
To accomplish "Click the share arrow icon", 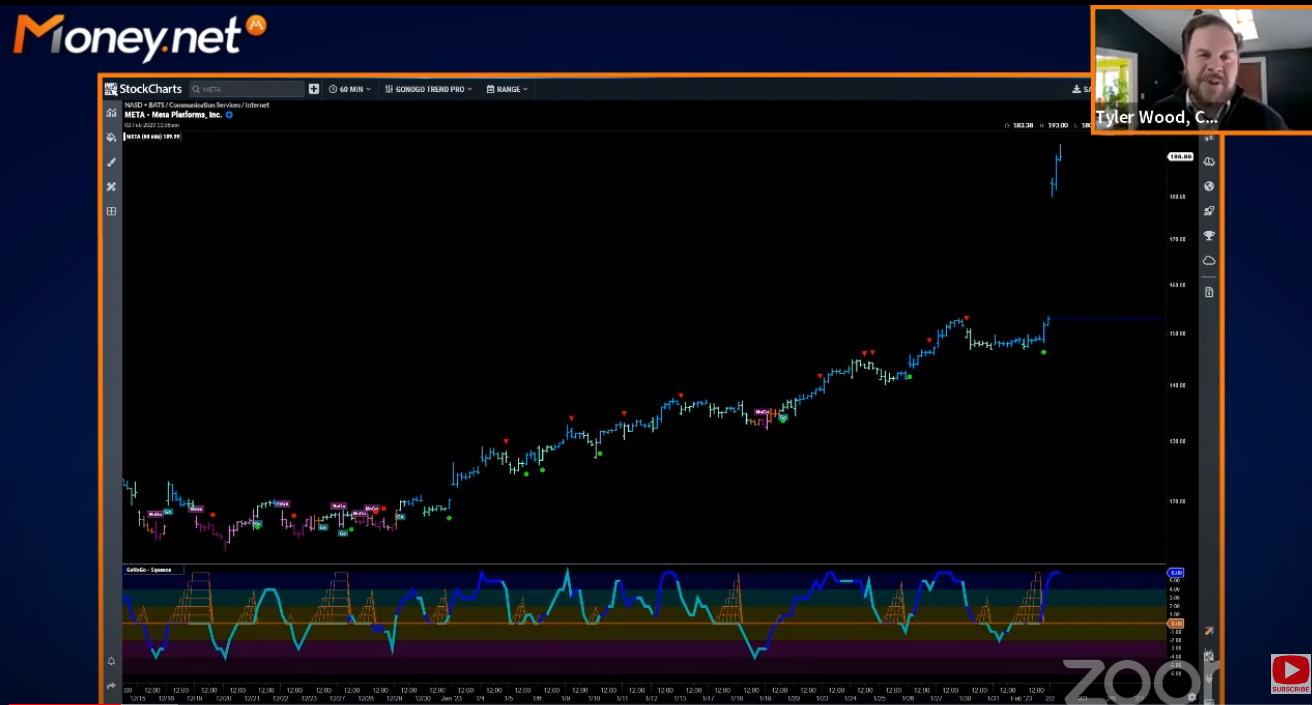I will [111, 686].
